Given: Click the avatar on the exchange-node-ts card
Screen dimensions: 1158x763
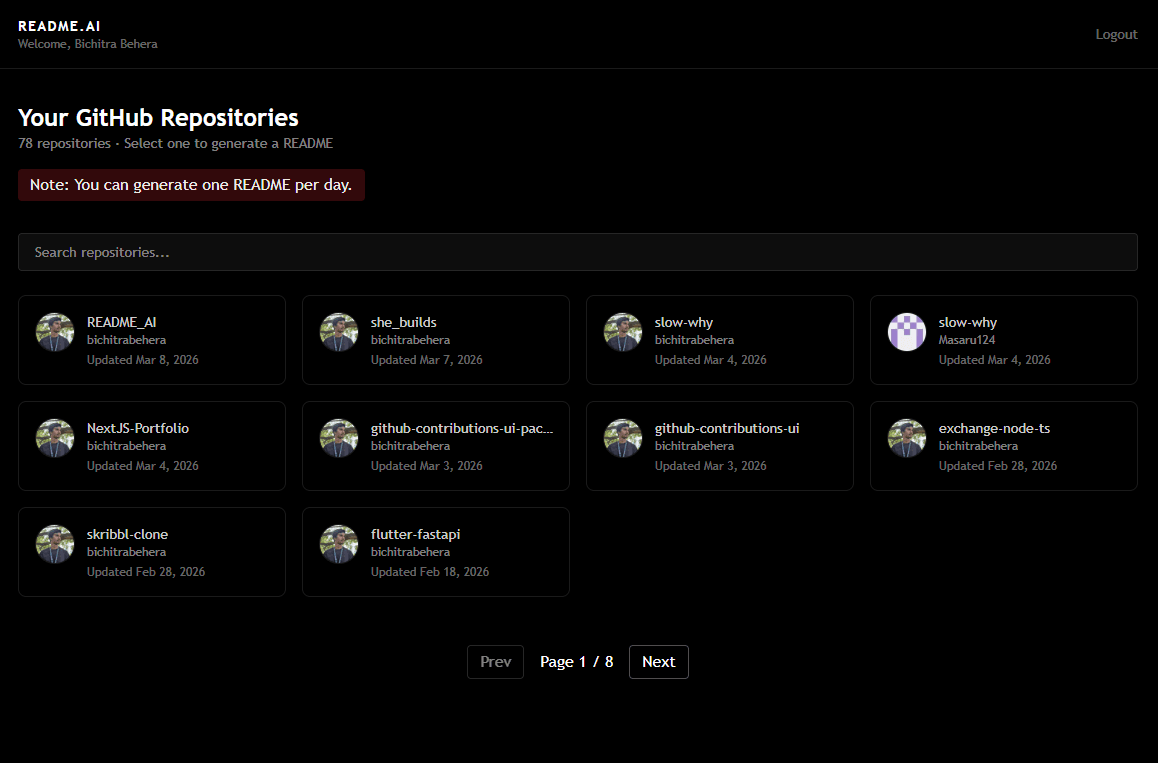Looking at the screenshot, I should [x=907, y=437].
